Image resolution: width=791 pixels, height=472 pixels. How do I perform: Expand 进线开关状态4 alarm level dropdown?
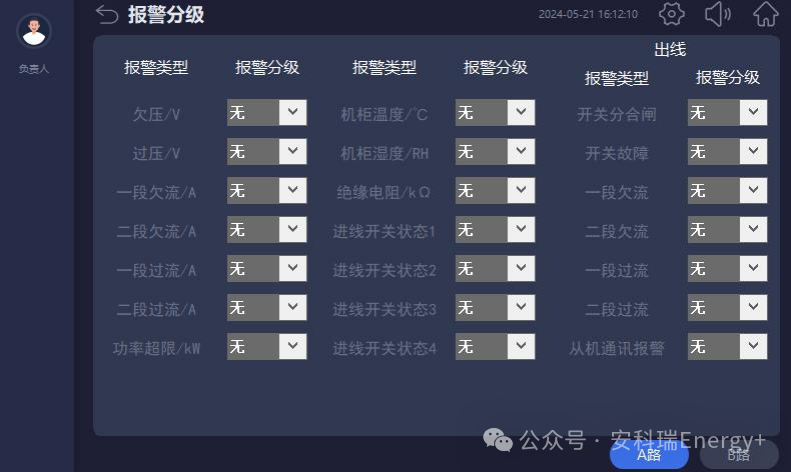tap(495, 346)
